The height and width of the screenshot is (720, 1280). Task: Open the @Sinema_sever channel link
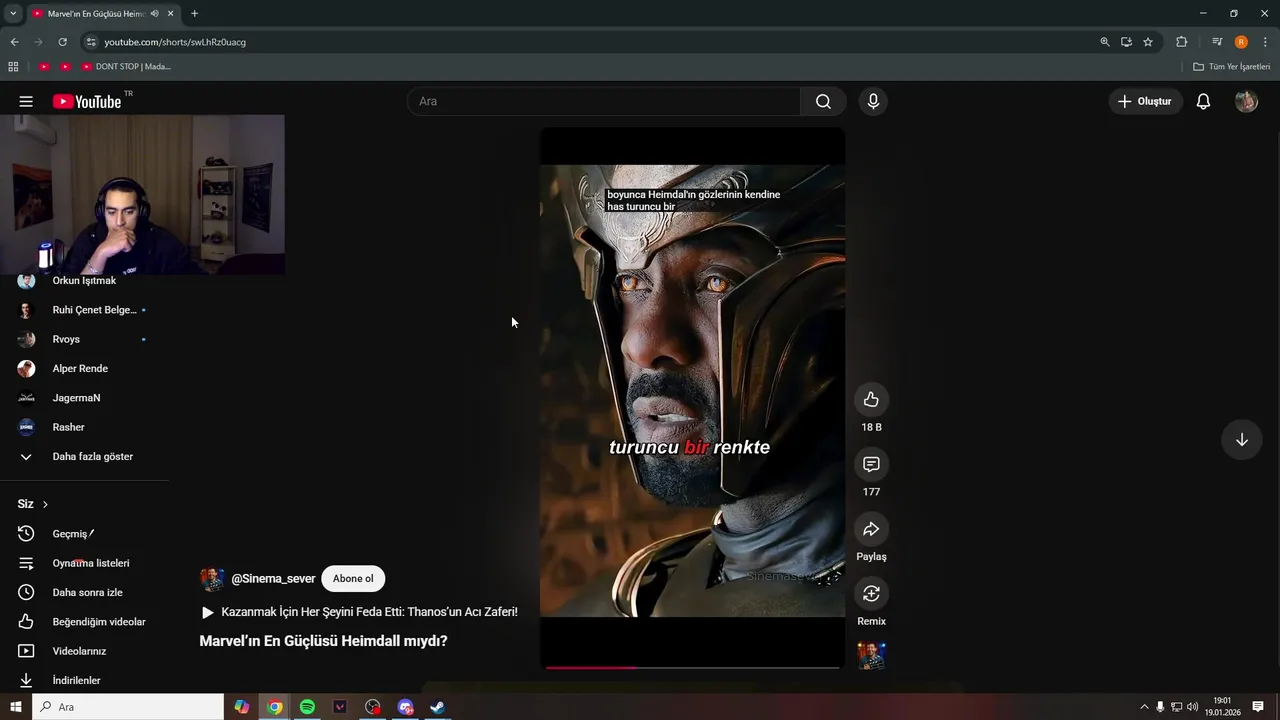(x=273, y=579)
